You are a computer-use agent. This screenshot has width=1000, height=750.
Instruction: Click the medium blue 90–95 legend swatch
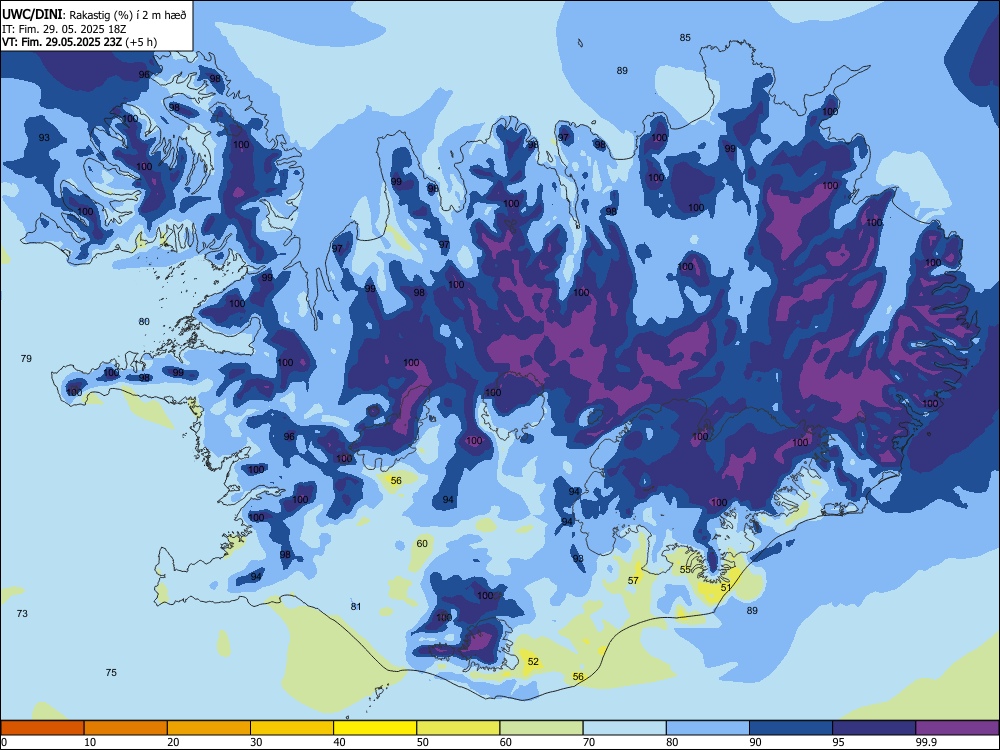click(x=791, y=728)
